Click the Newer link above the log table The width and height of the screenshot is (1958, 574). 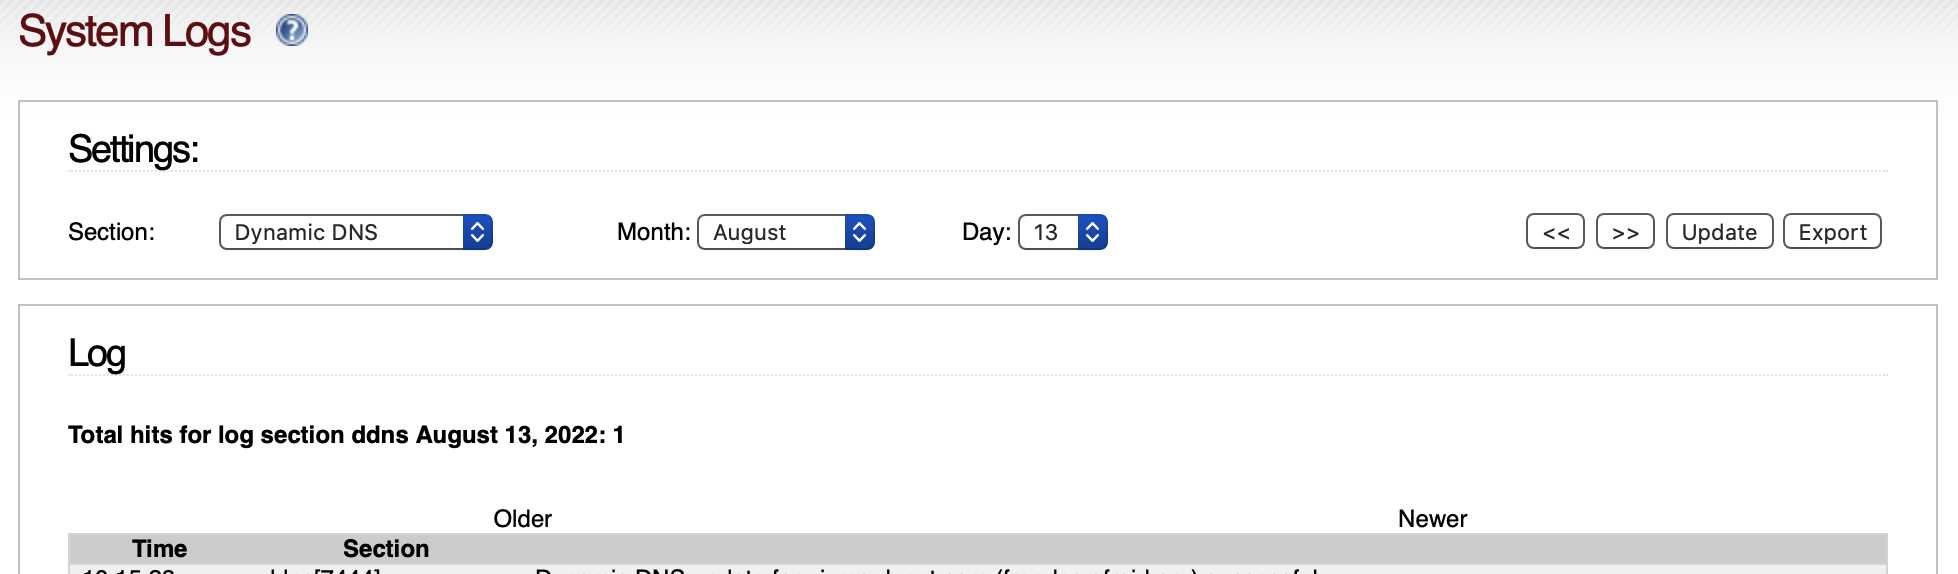coord(1432,519)
